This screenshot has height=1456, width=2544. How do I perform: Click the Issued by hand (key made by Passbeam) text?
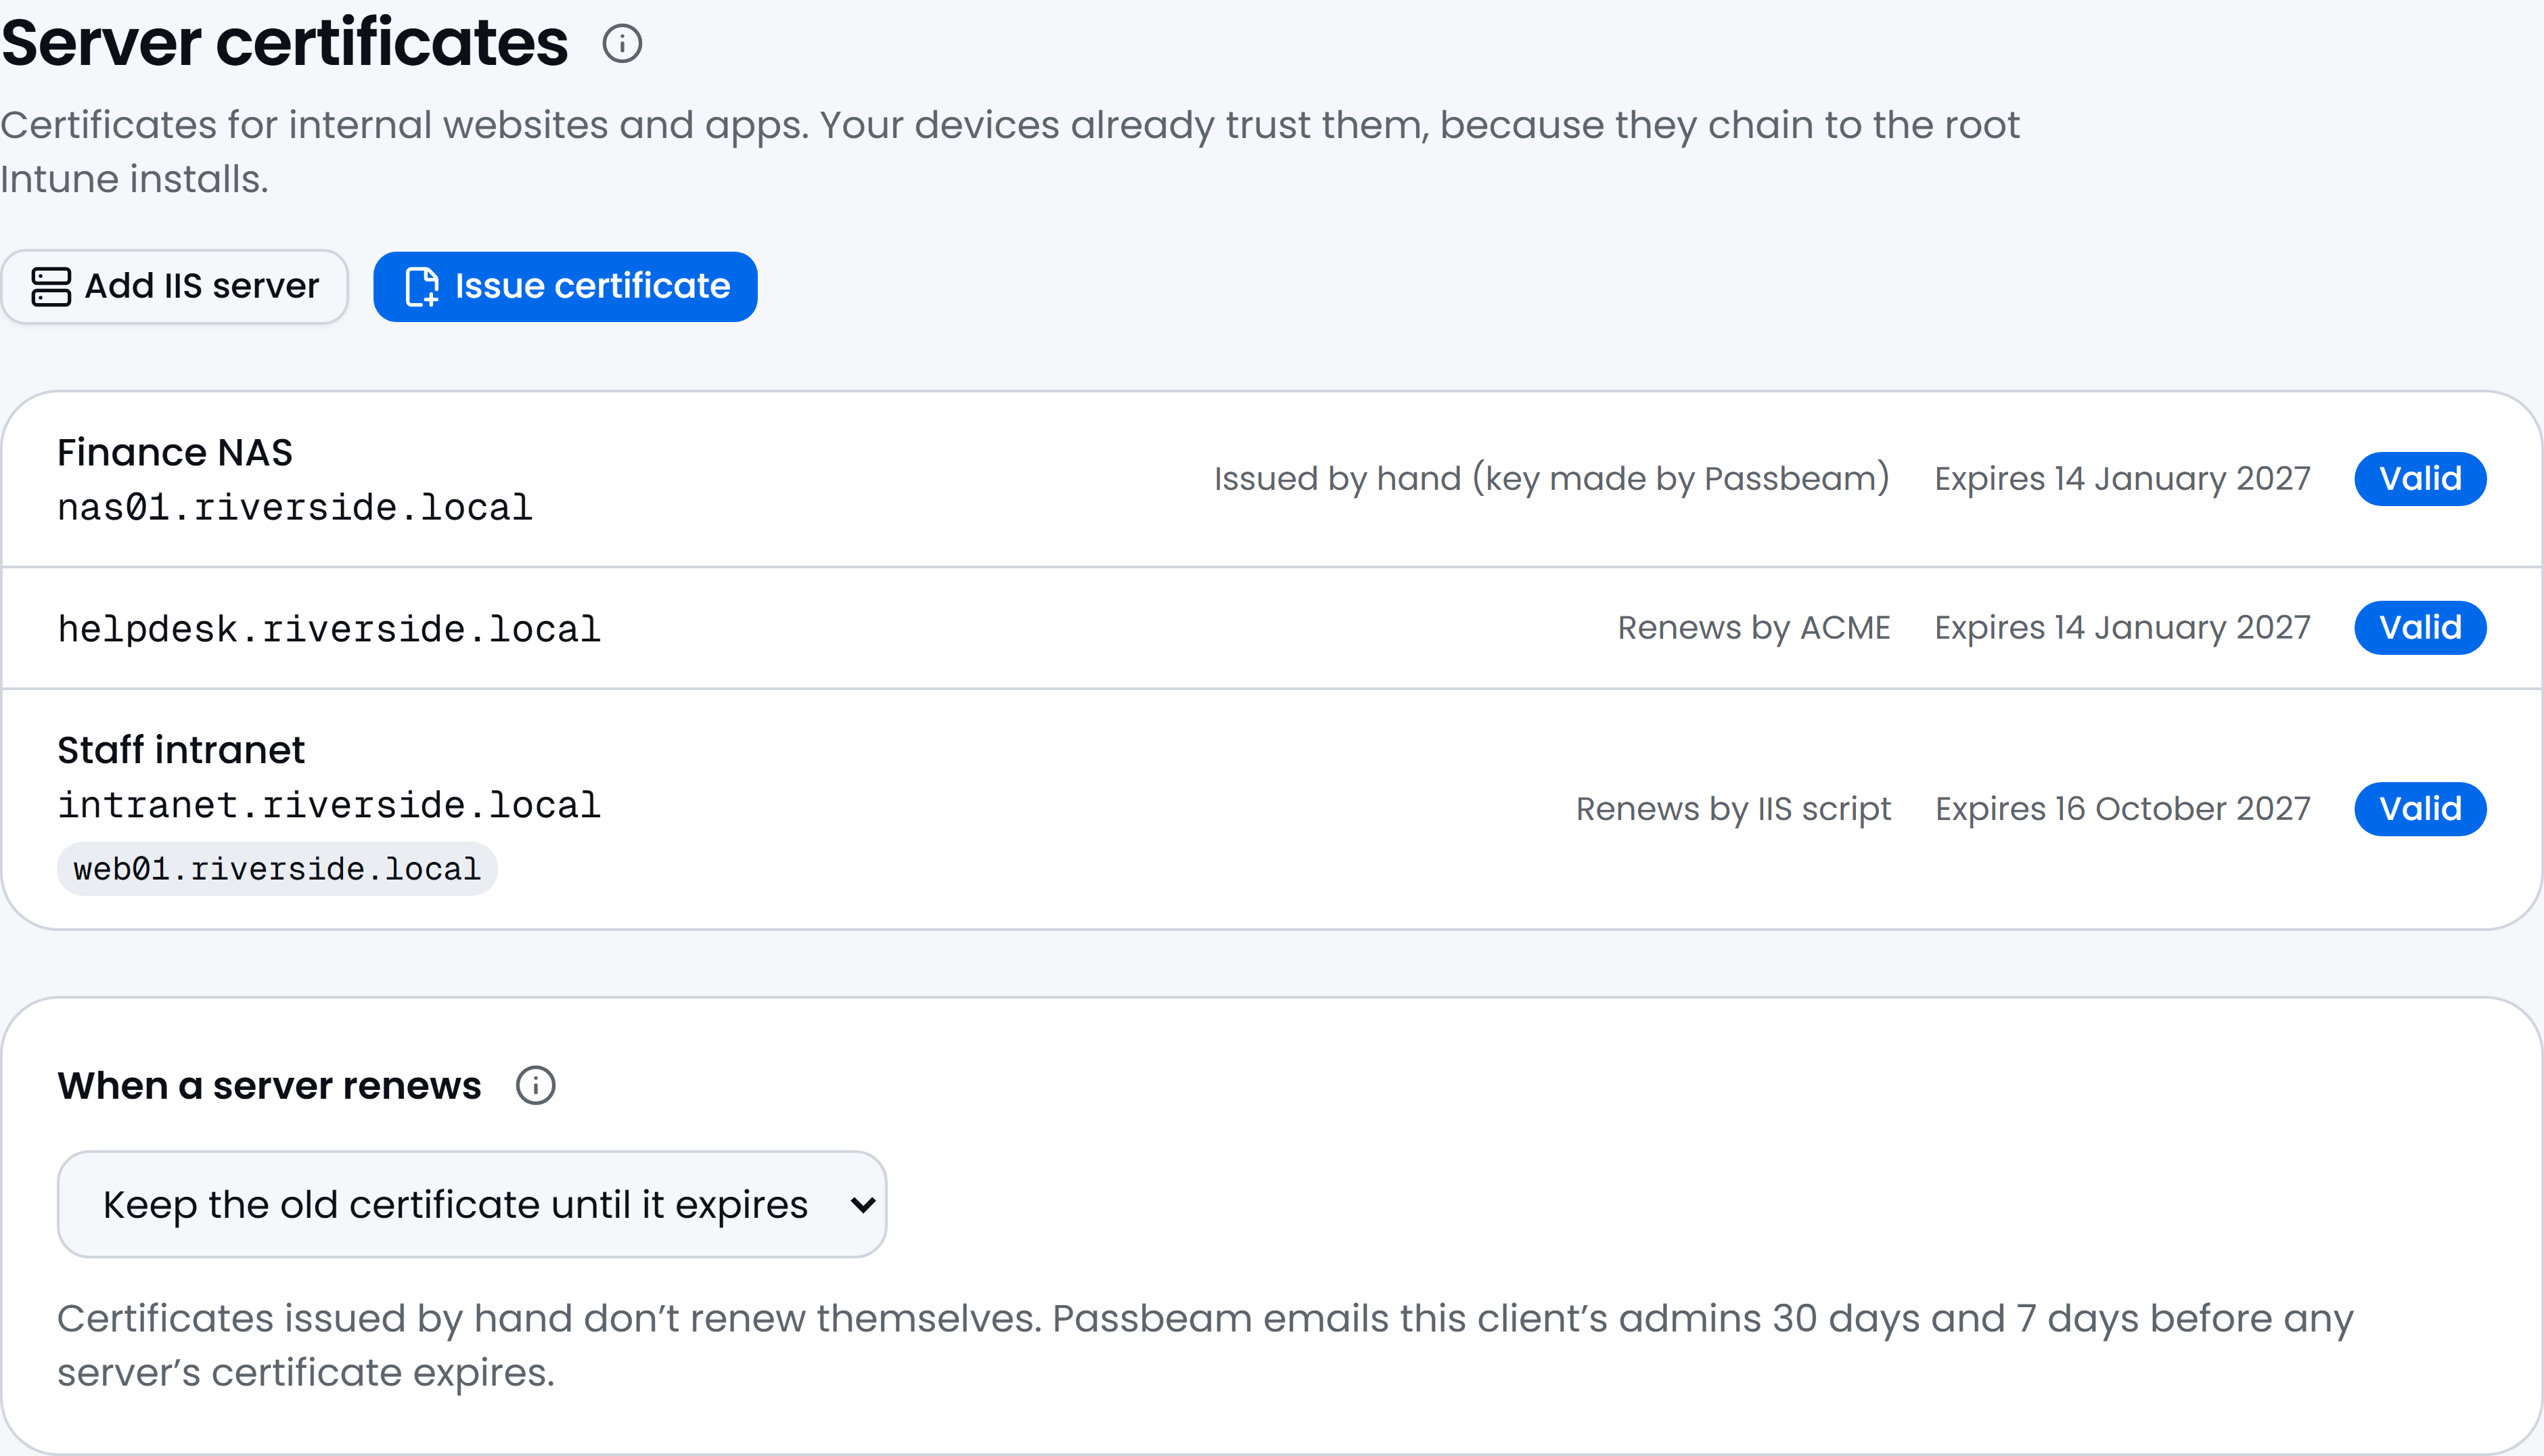tap(1552, 479)
